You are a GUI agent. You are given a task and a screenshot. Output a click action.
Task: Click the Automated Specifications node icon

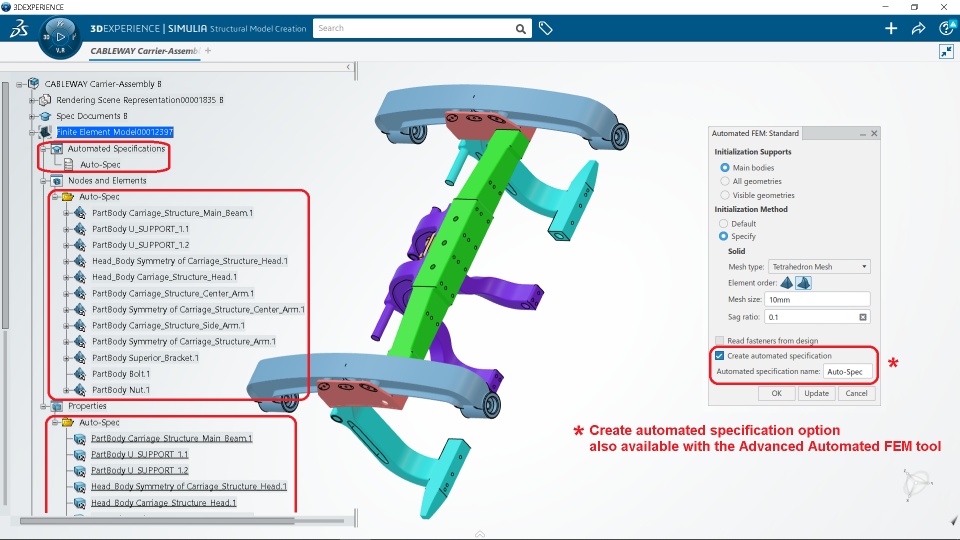pos(57,149)
